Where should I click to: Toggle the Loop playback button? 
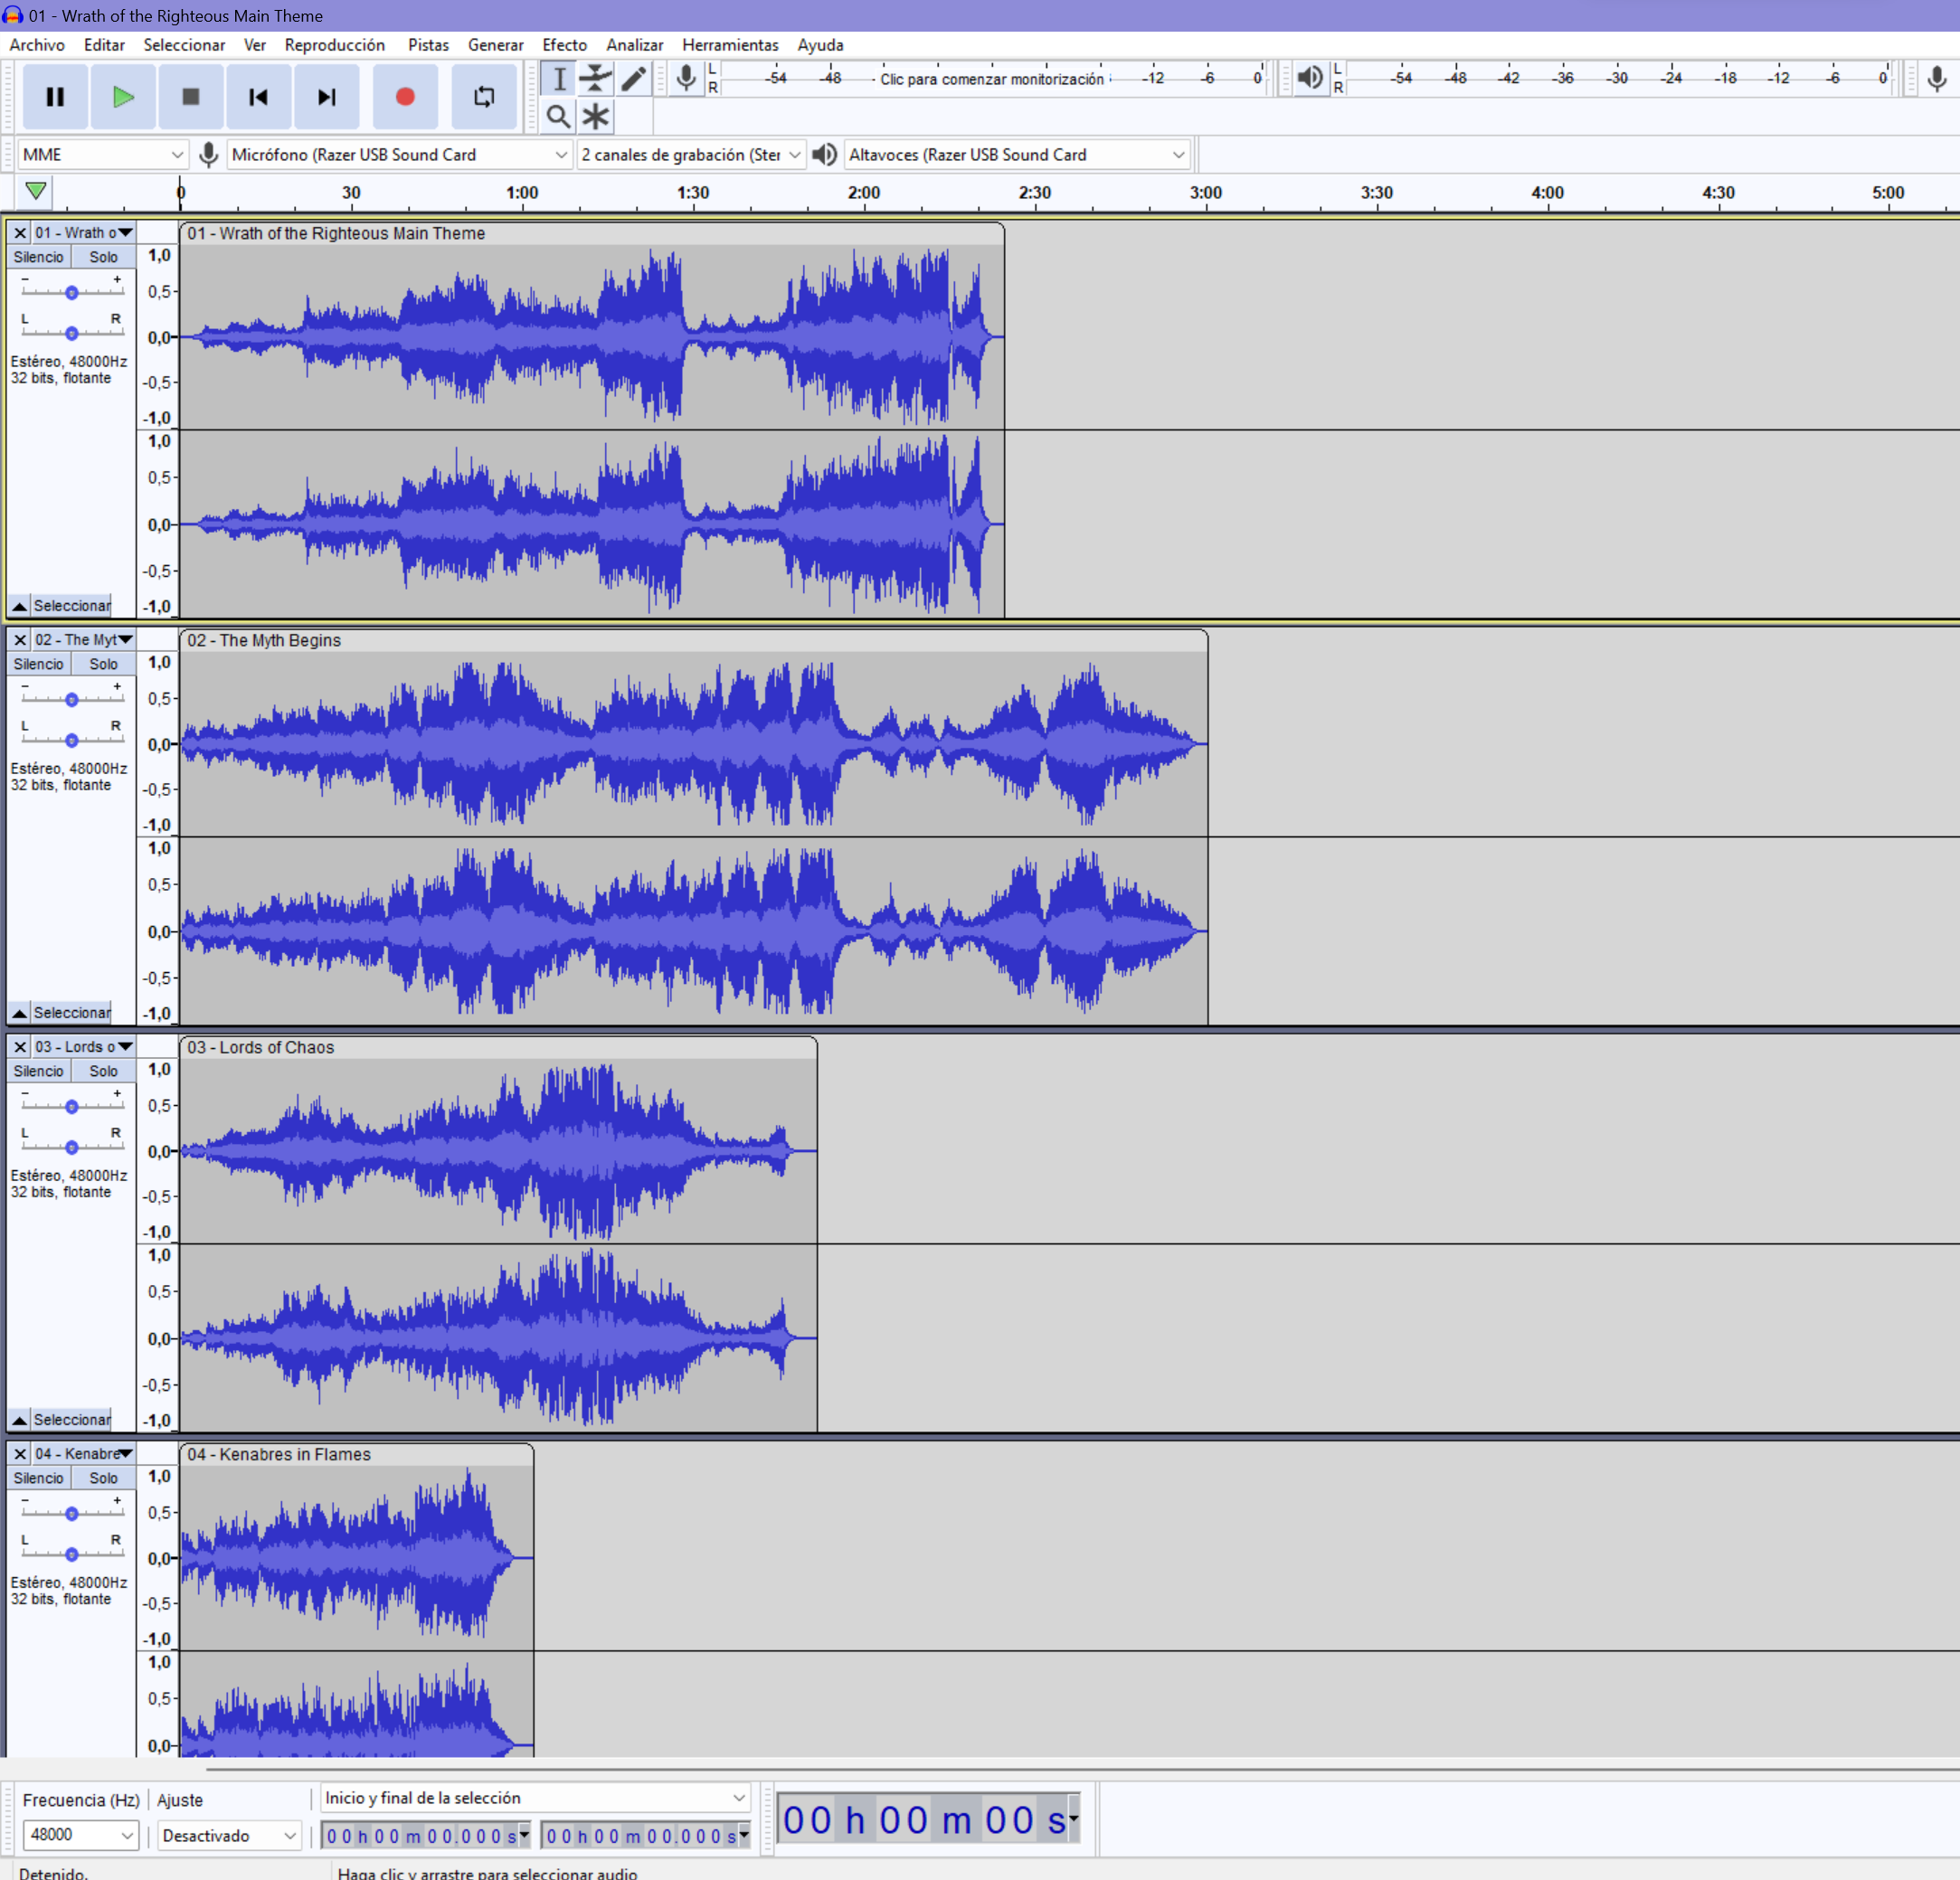pos(484,97)
